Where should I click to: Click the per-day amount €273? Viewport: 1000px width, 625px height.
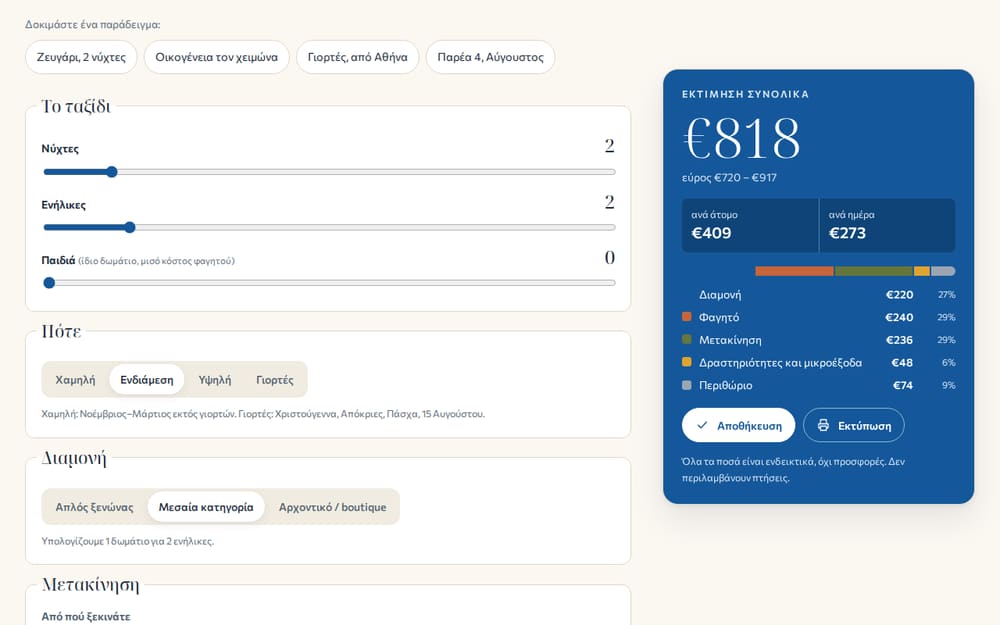click(847, 233)
